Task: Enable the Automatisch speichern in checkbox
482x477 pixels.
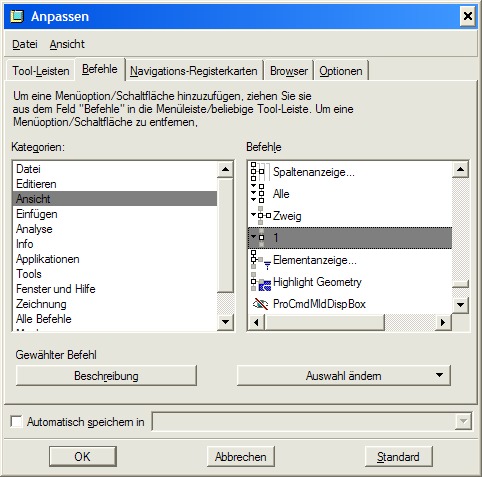Action: pos(16,421)
